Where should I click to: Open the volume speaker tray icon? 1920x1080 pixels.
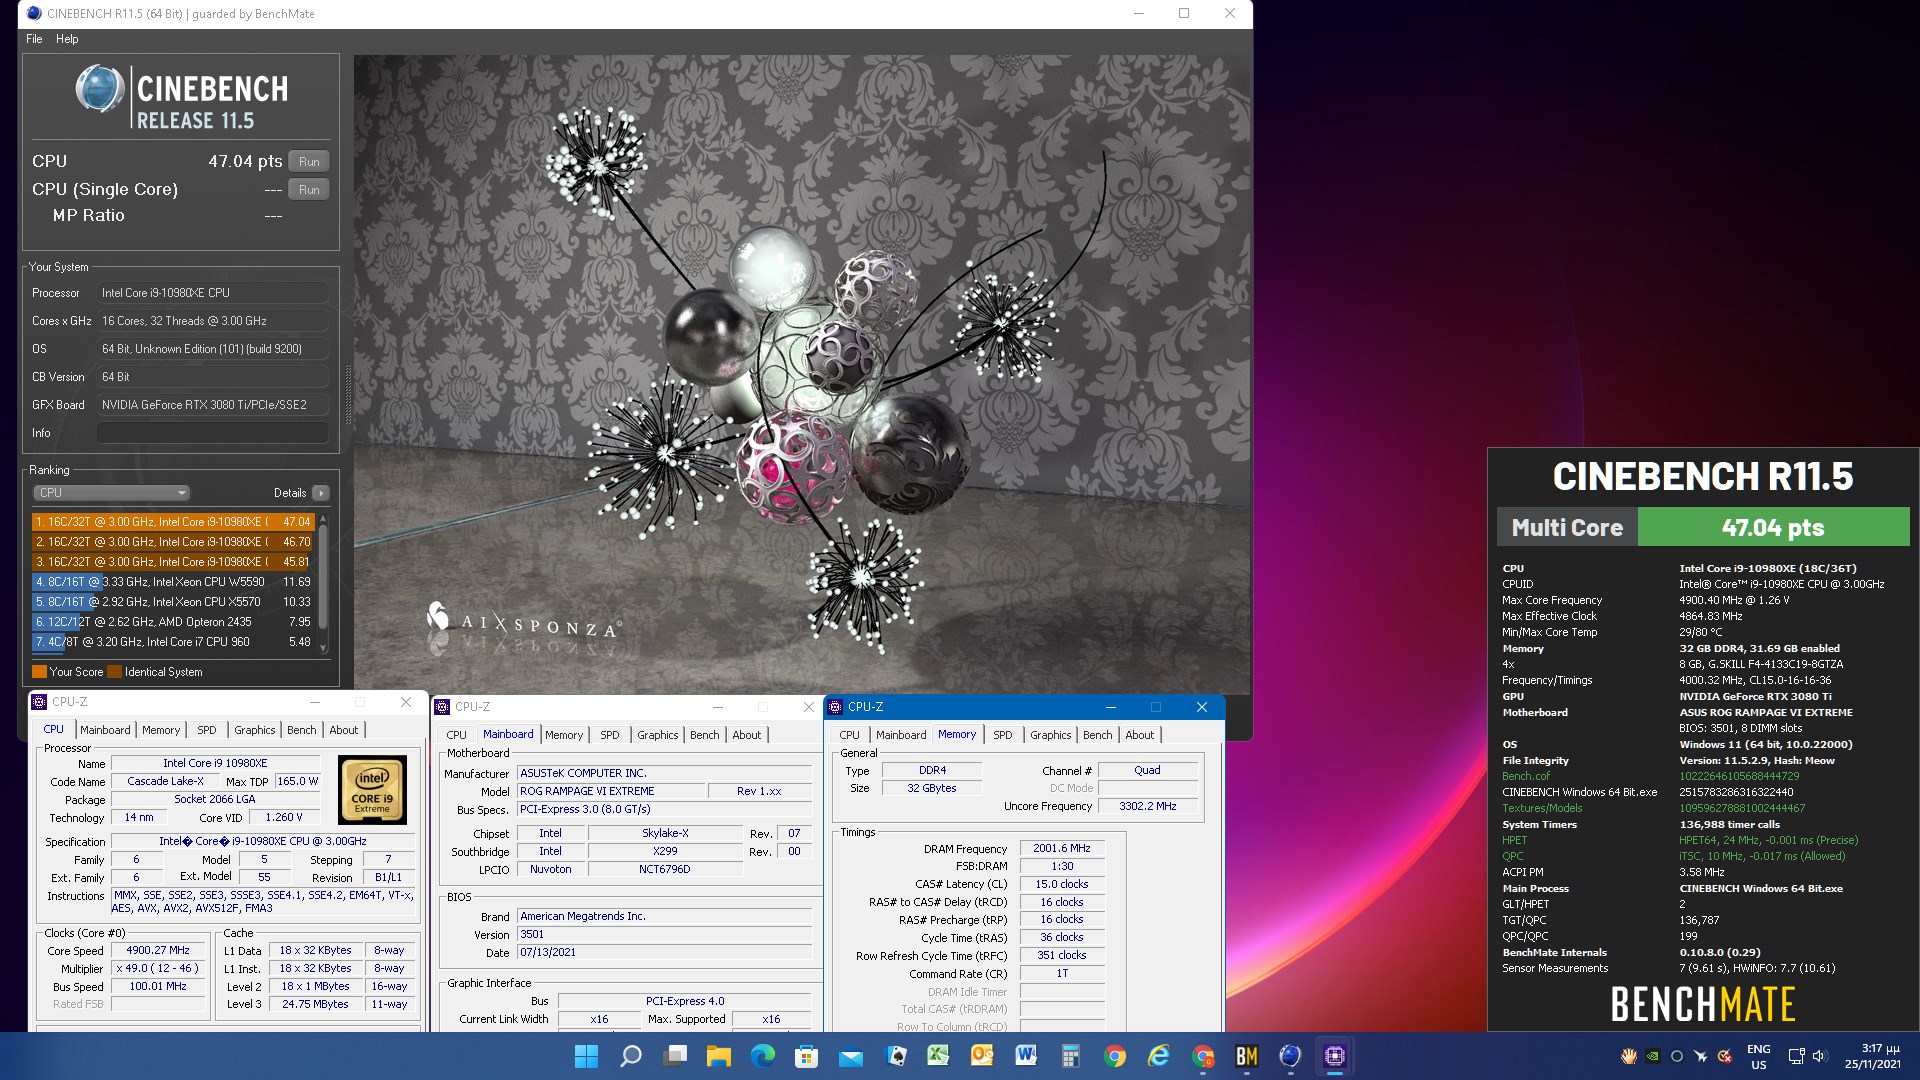click(x=1819, y=1056)
